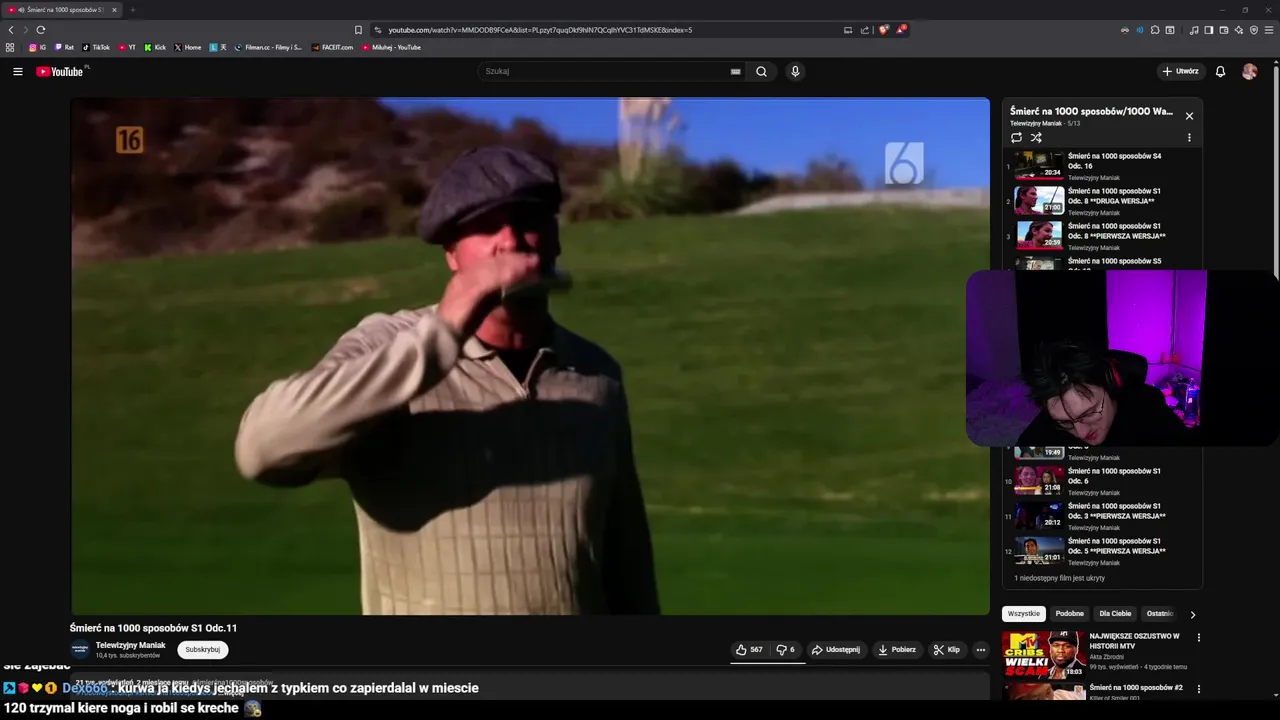Open the Mikuhej - YouTube bookmark
Viewport: 1280px width, 720px height.
coord(391,47)
